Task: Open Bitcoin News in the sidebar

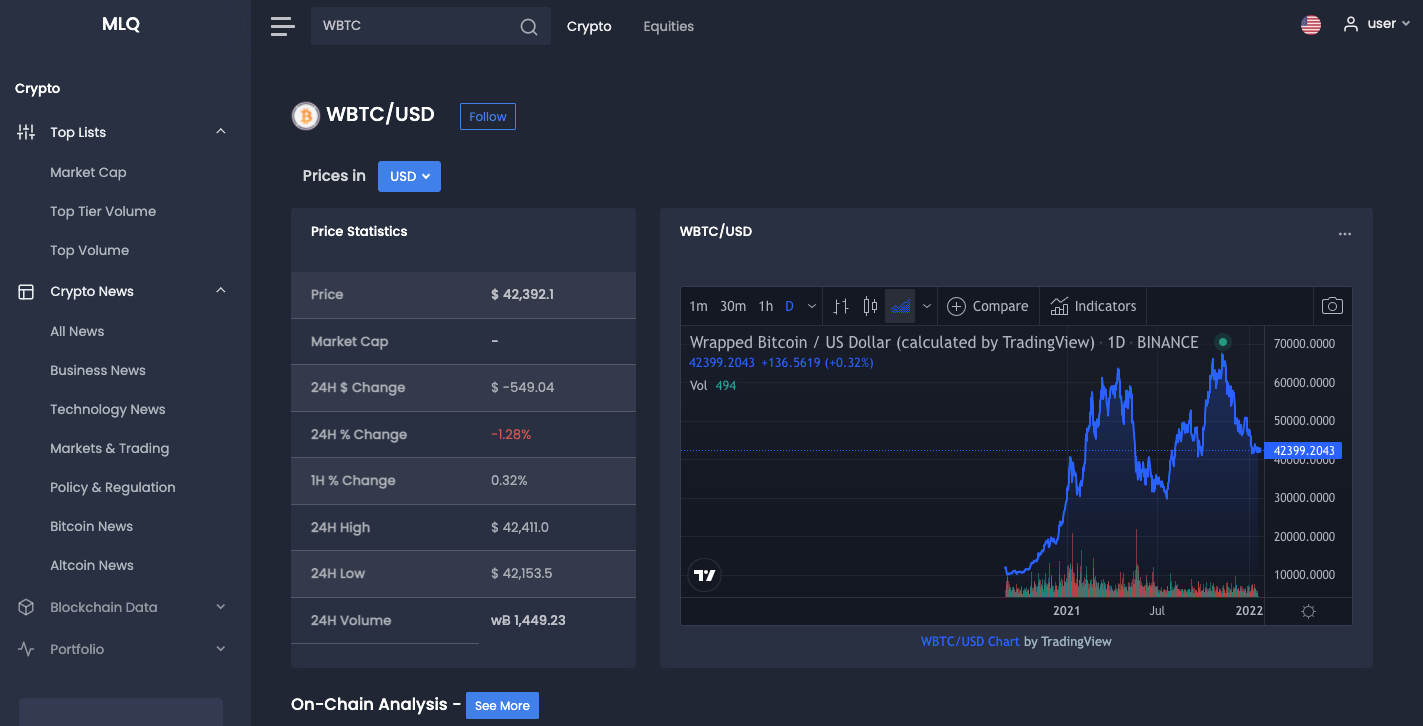Action: tap(92, 526)
